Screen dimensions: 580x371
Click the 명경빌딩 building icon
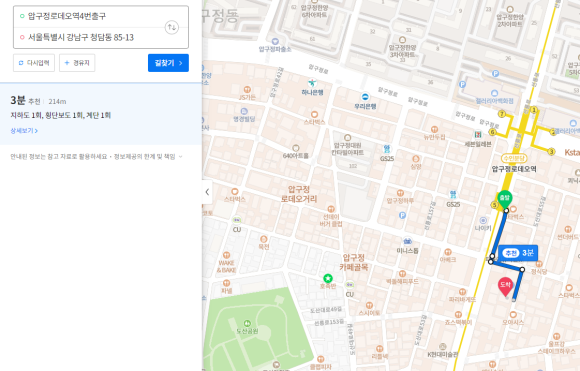[x=244, y=111]
